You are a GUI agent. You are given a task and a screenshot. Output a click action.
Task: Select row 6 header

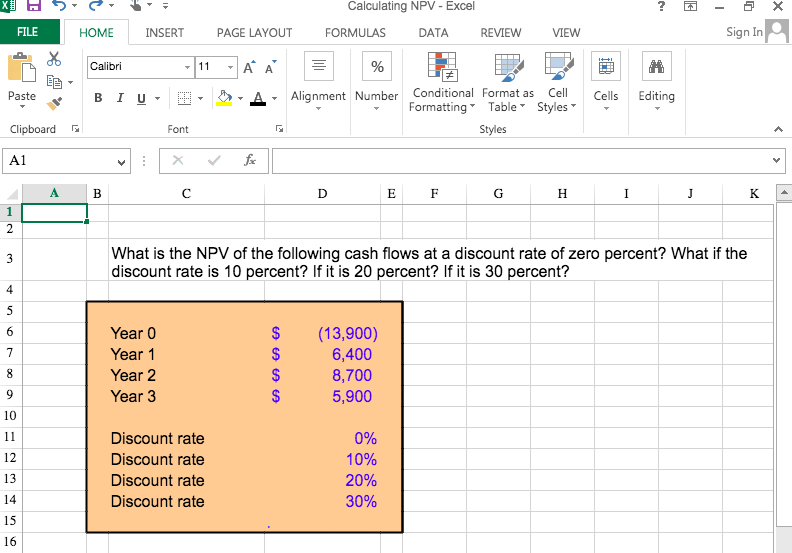tap(11, 332)
